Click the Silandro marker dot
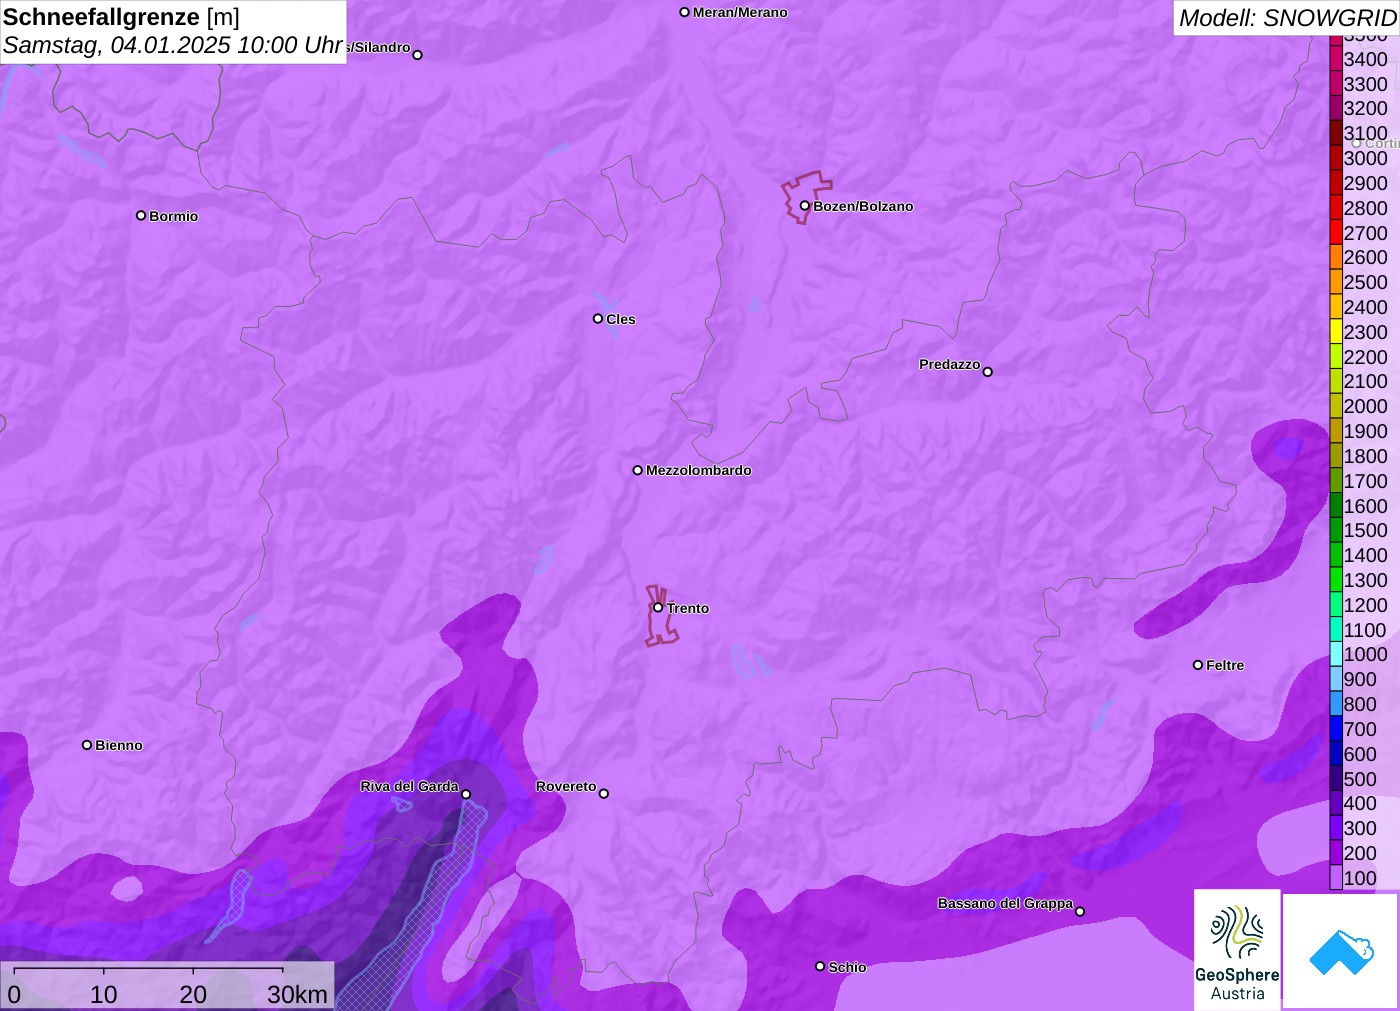 (418, 55)
